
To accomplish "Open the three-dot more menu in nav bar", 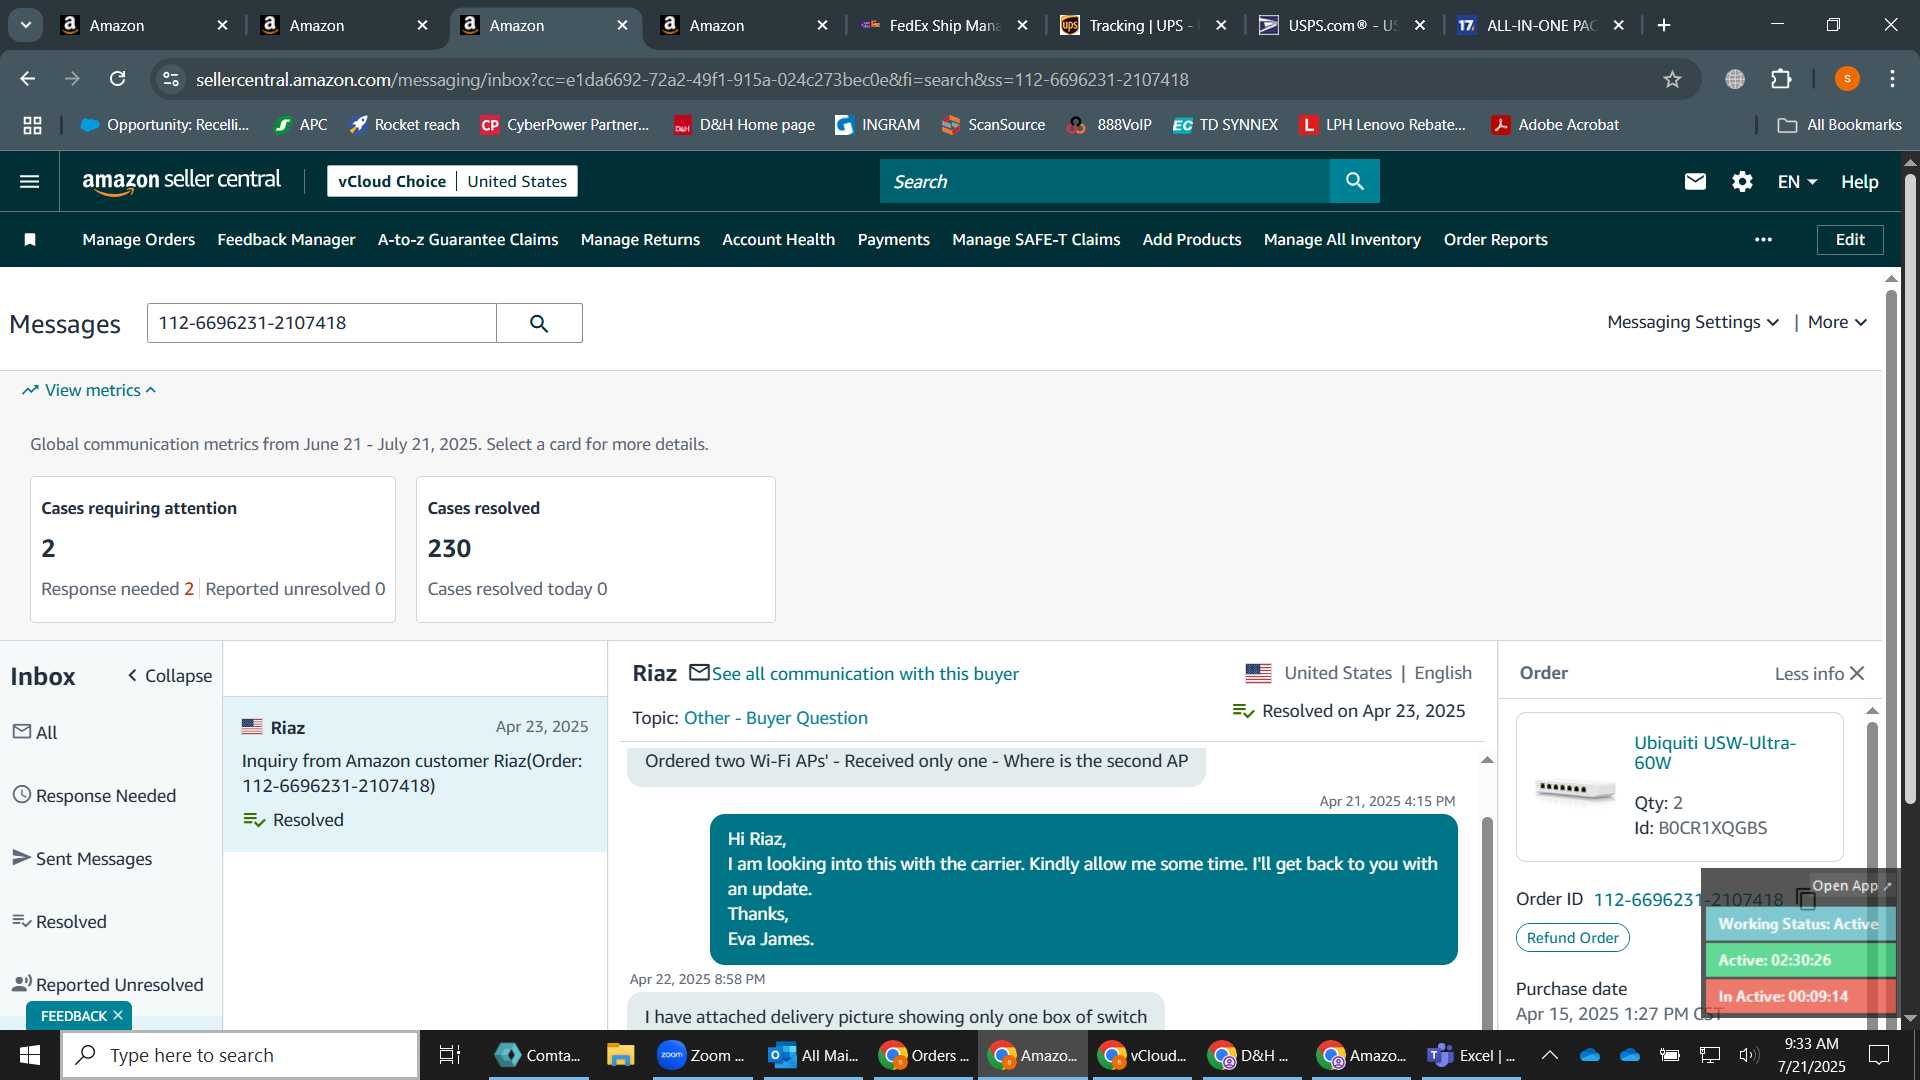I will 1763,239.
